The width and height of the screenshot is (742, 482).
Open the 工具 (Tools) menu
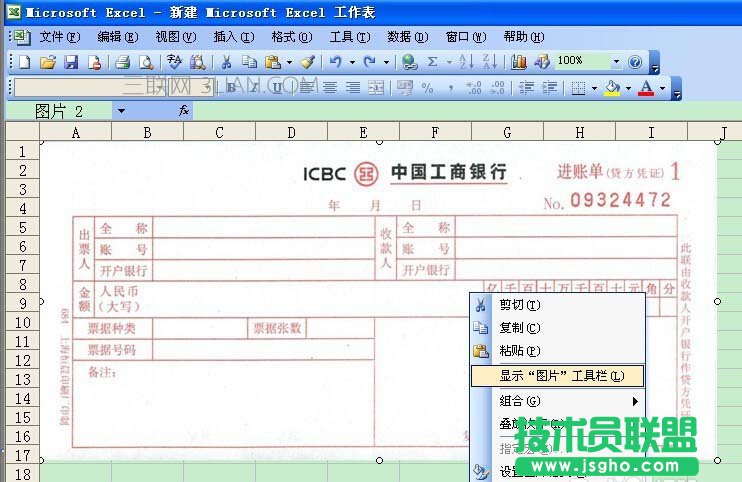pos(350,37)
